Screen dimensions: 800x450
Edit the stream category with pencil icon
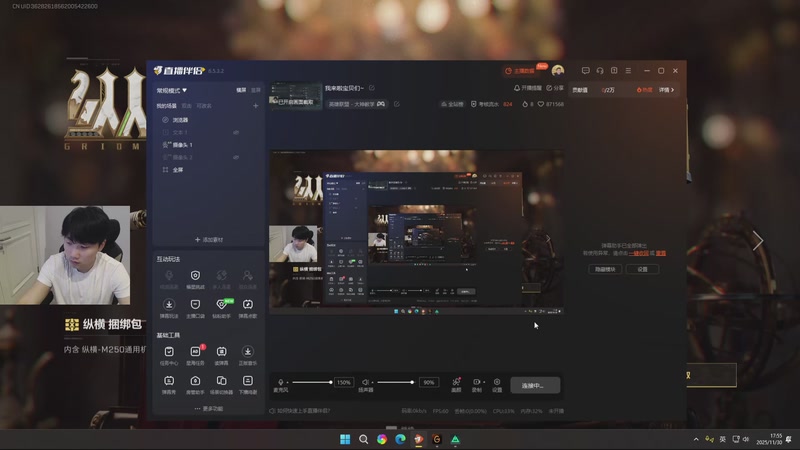point(396,104)
